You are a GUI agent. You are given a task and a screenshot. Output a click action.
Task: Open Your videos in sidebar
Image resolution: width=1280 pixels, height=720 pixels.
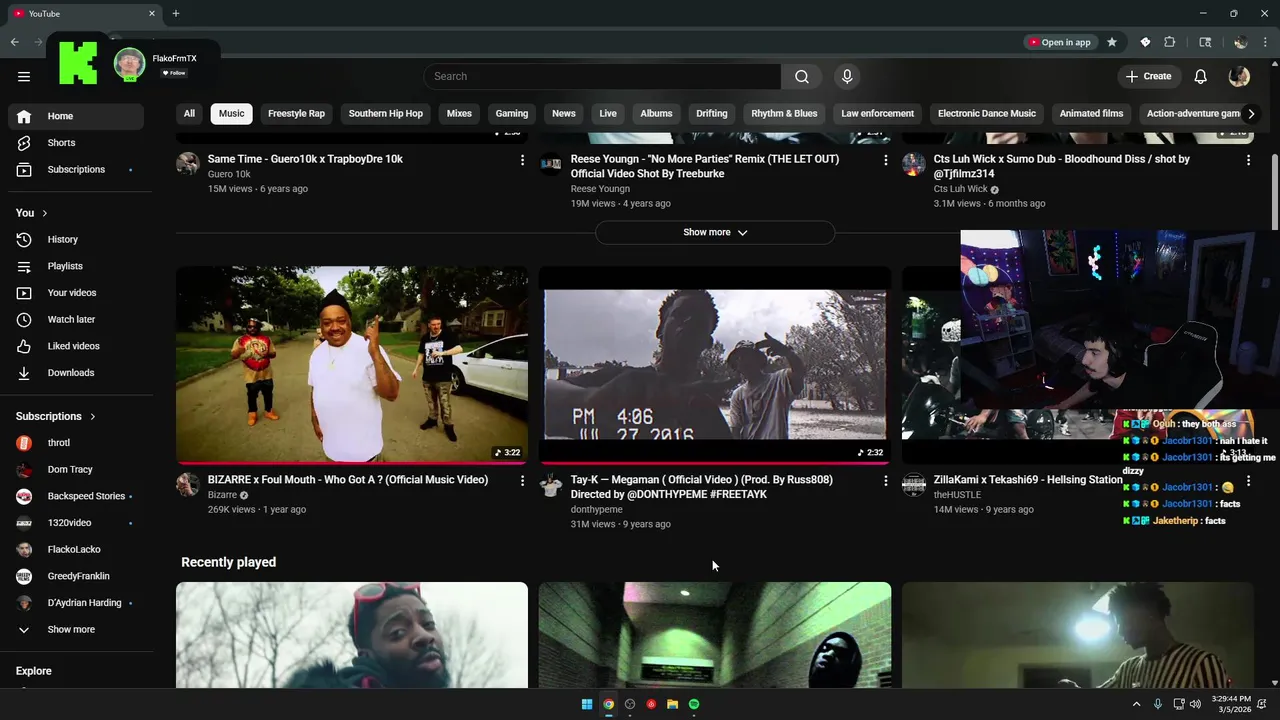[x=76, y=293]
